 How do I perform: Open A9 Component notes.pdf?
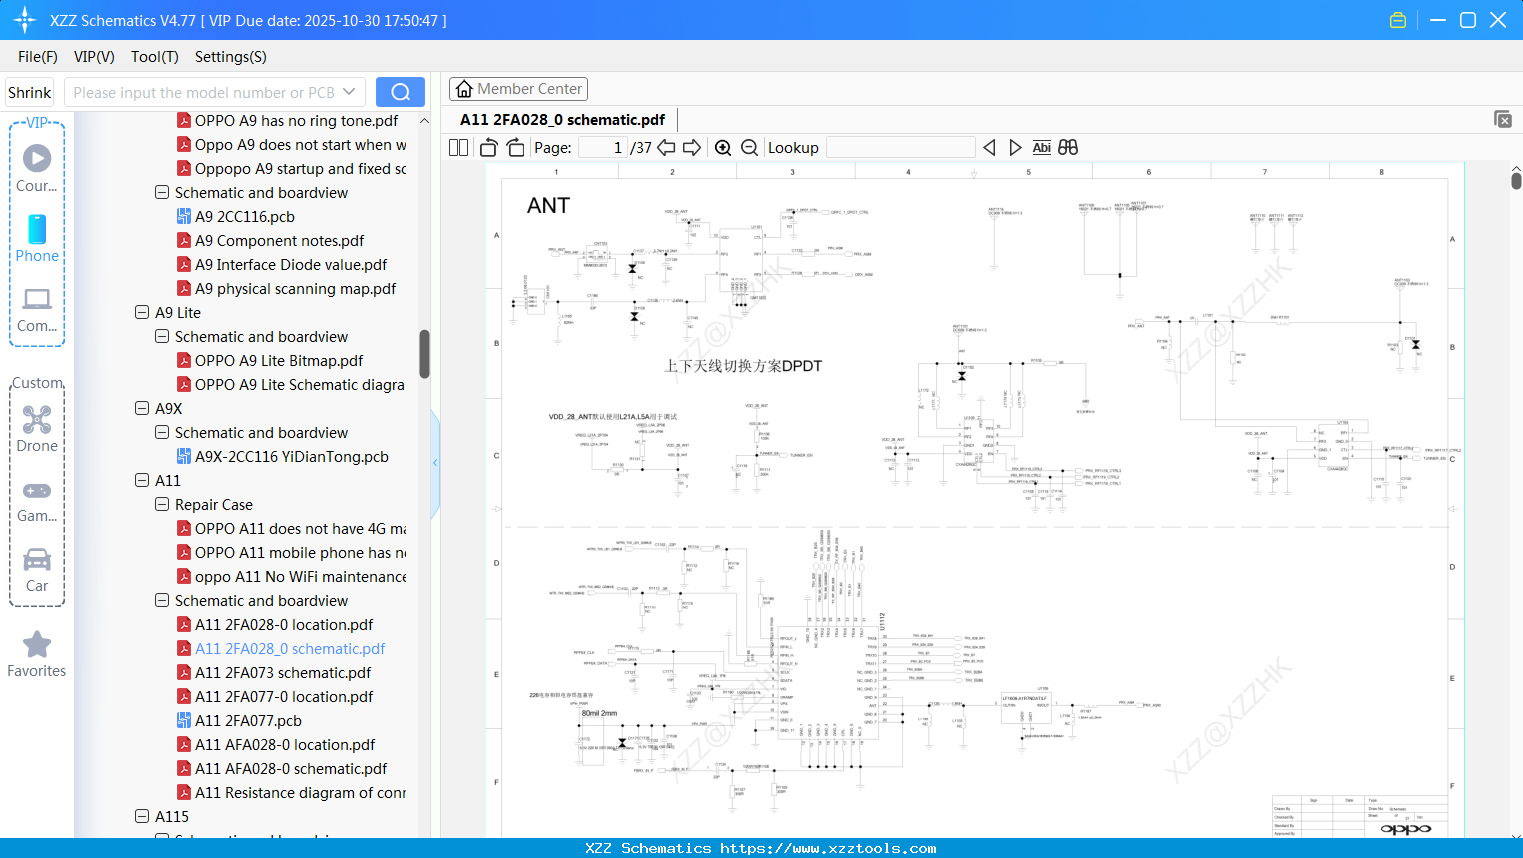click(x=279, y=240)
